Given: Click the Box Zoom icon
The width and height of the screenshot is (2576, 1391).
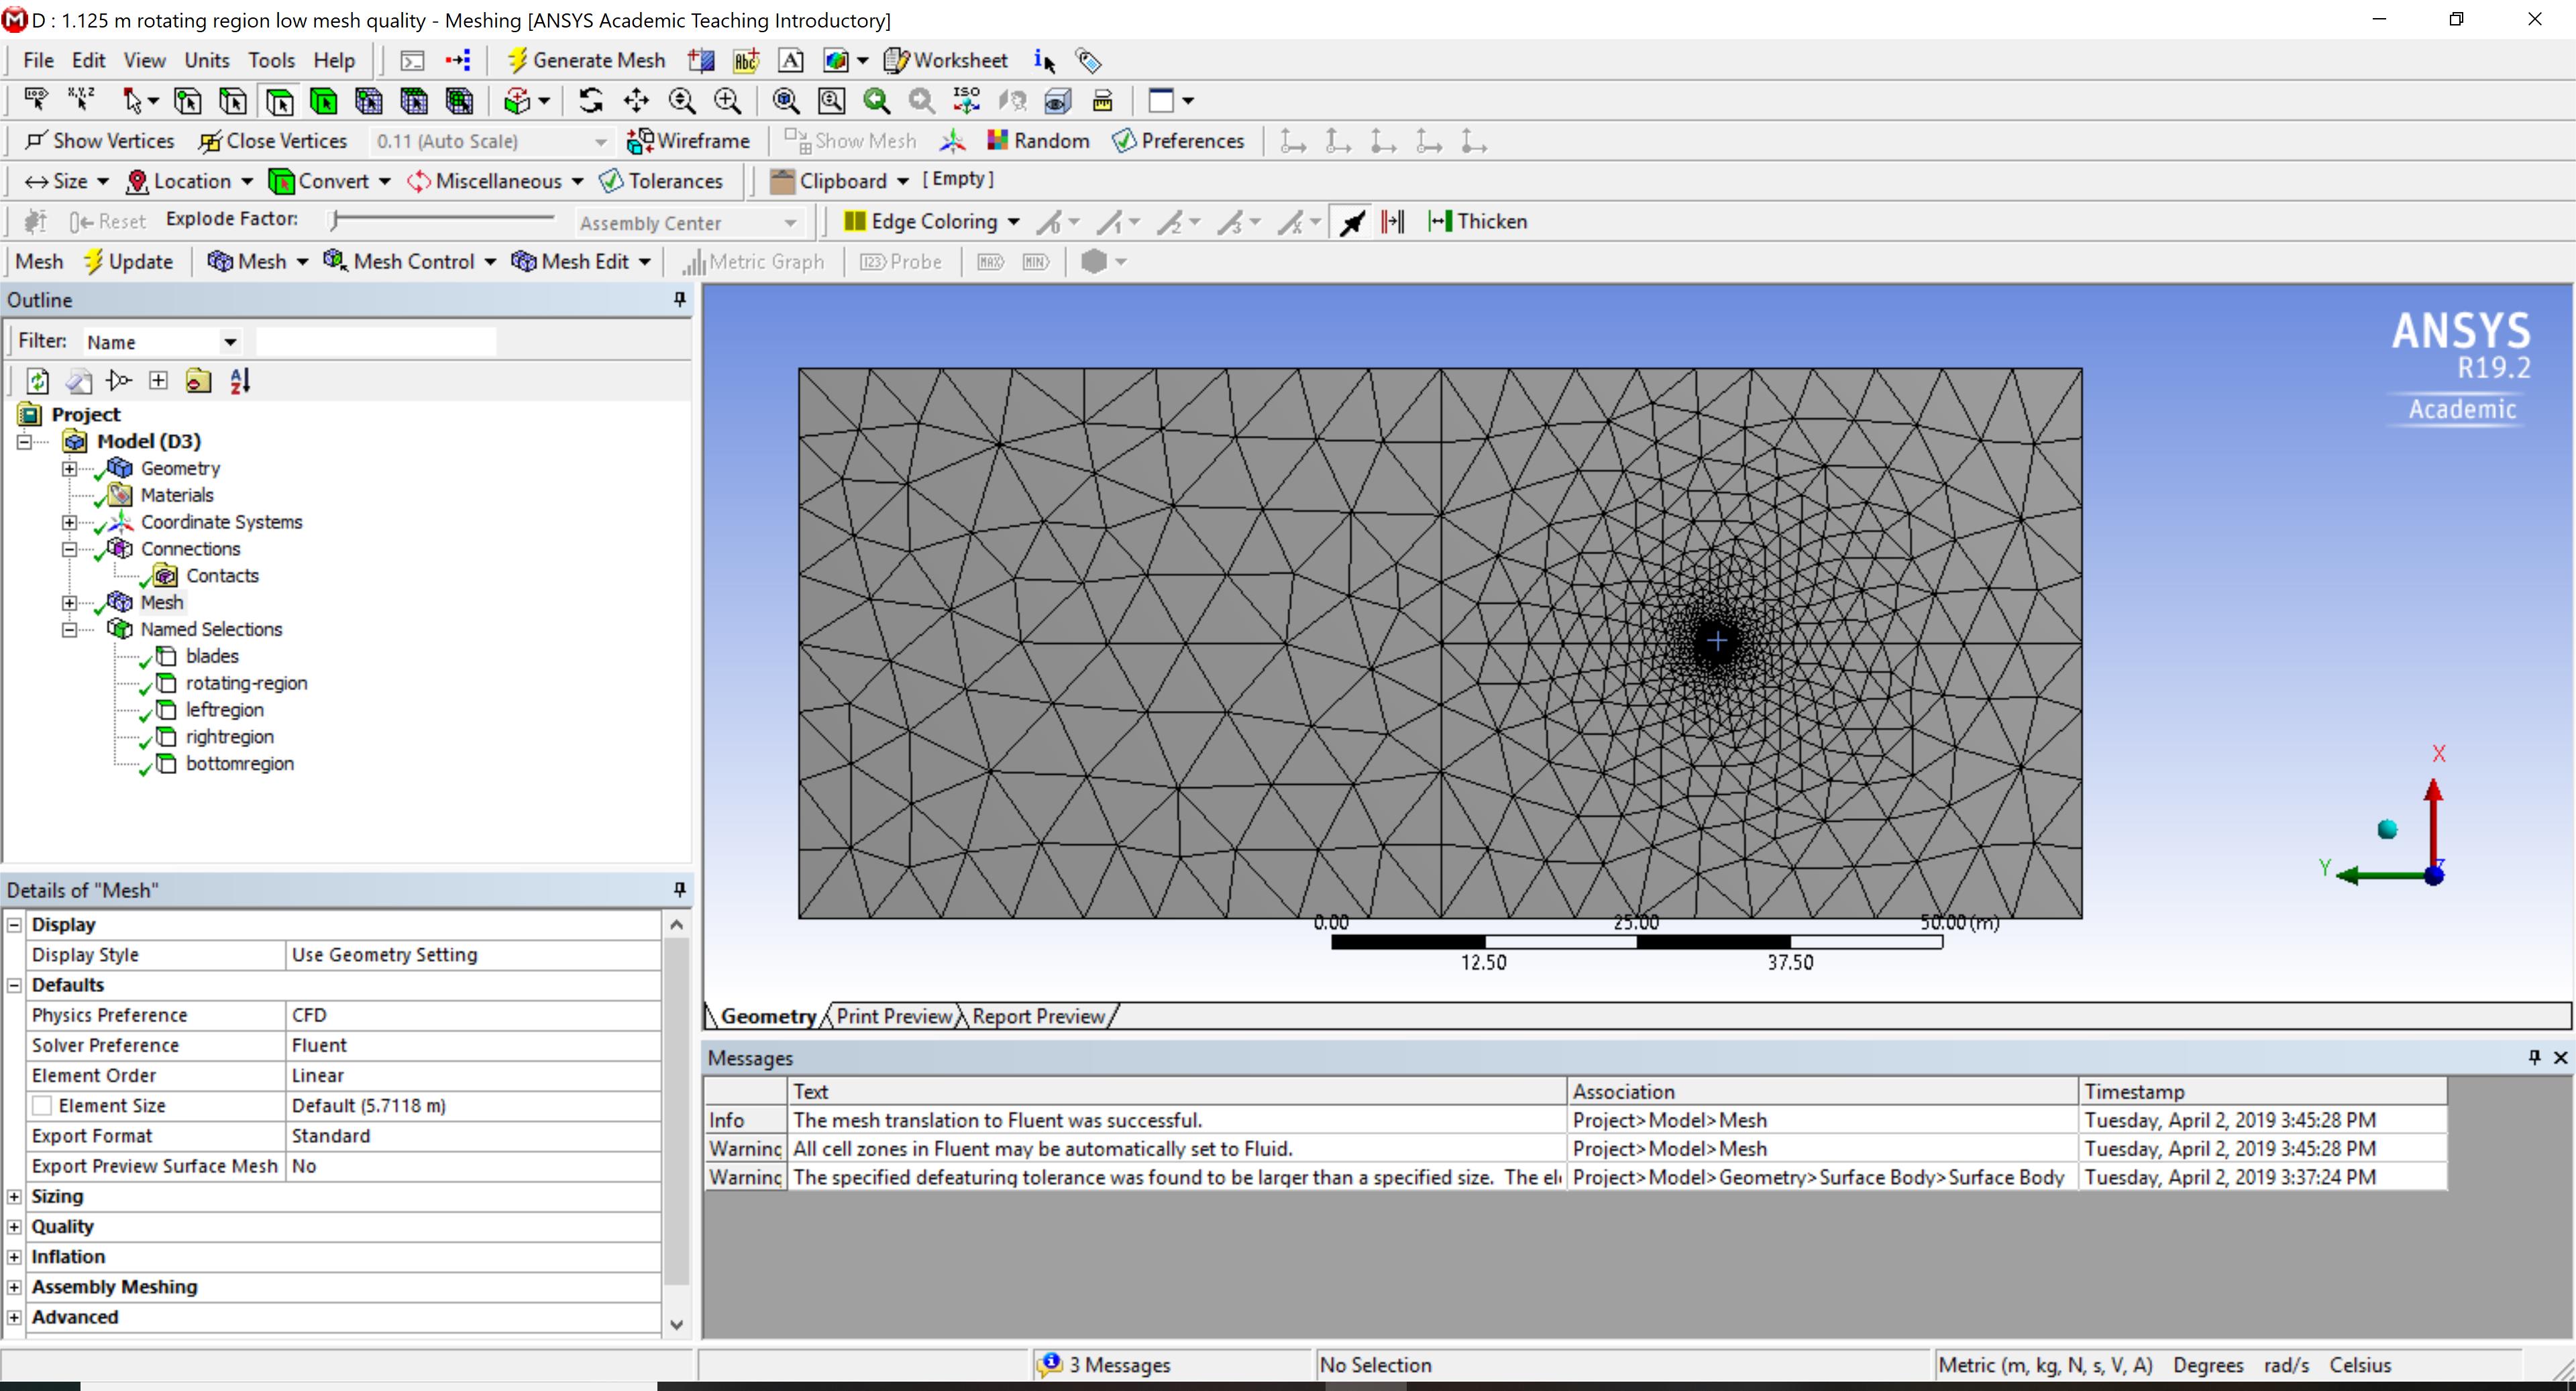Looking at the screenshot, I should click(832, 101).
